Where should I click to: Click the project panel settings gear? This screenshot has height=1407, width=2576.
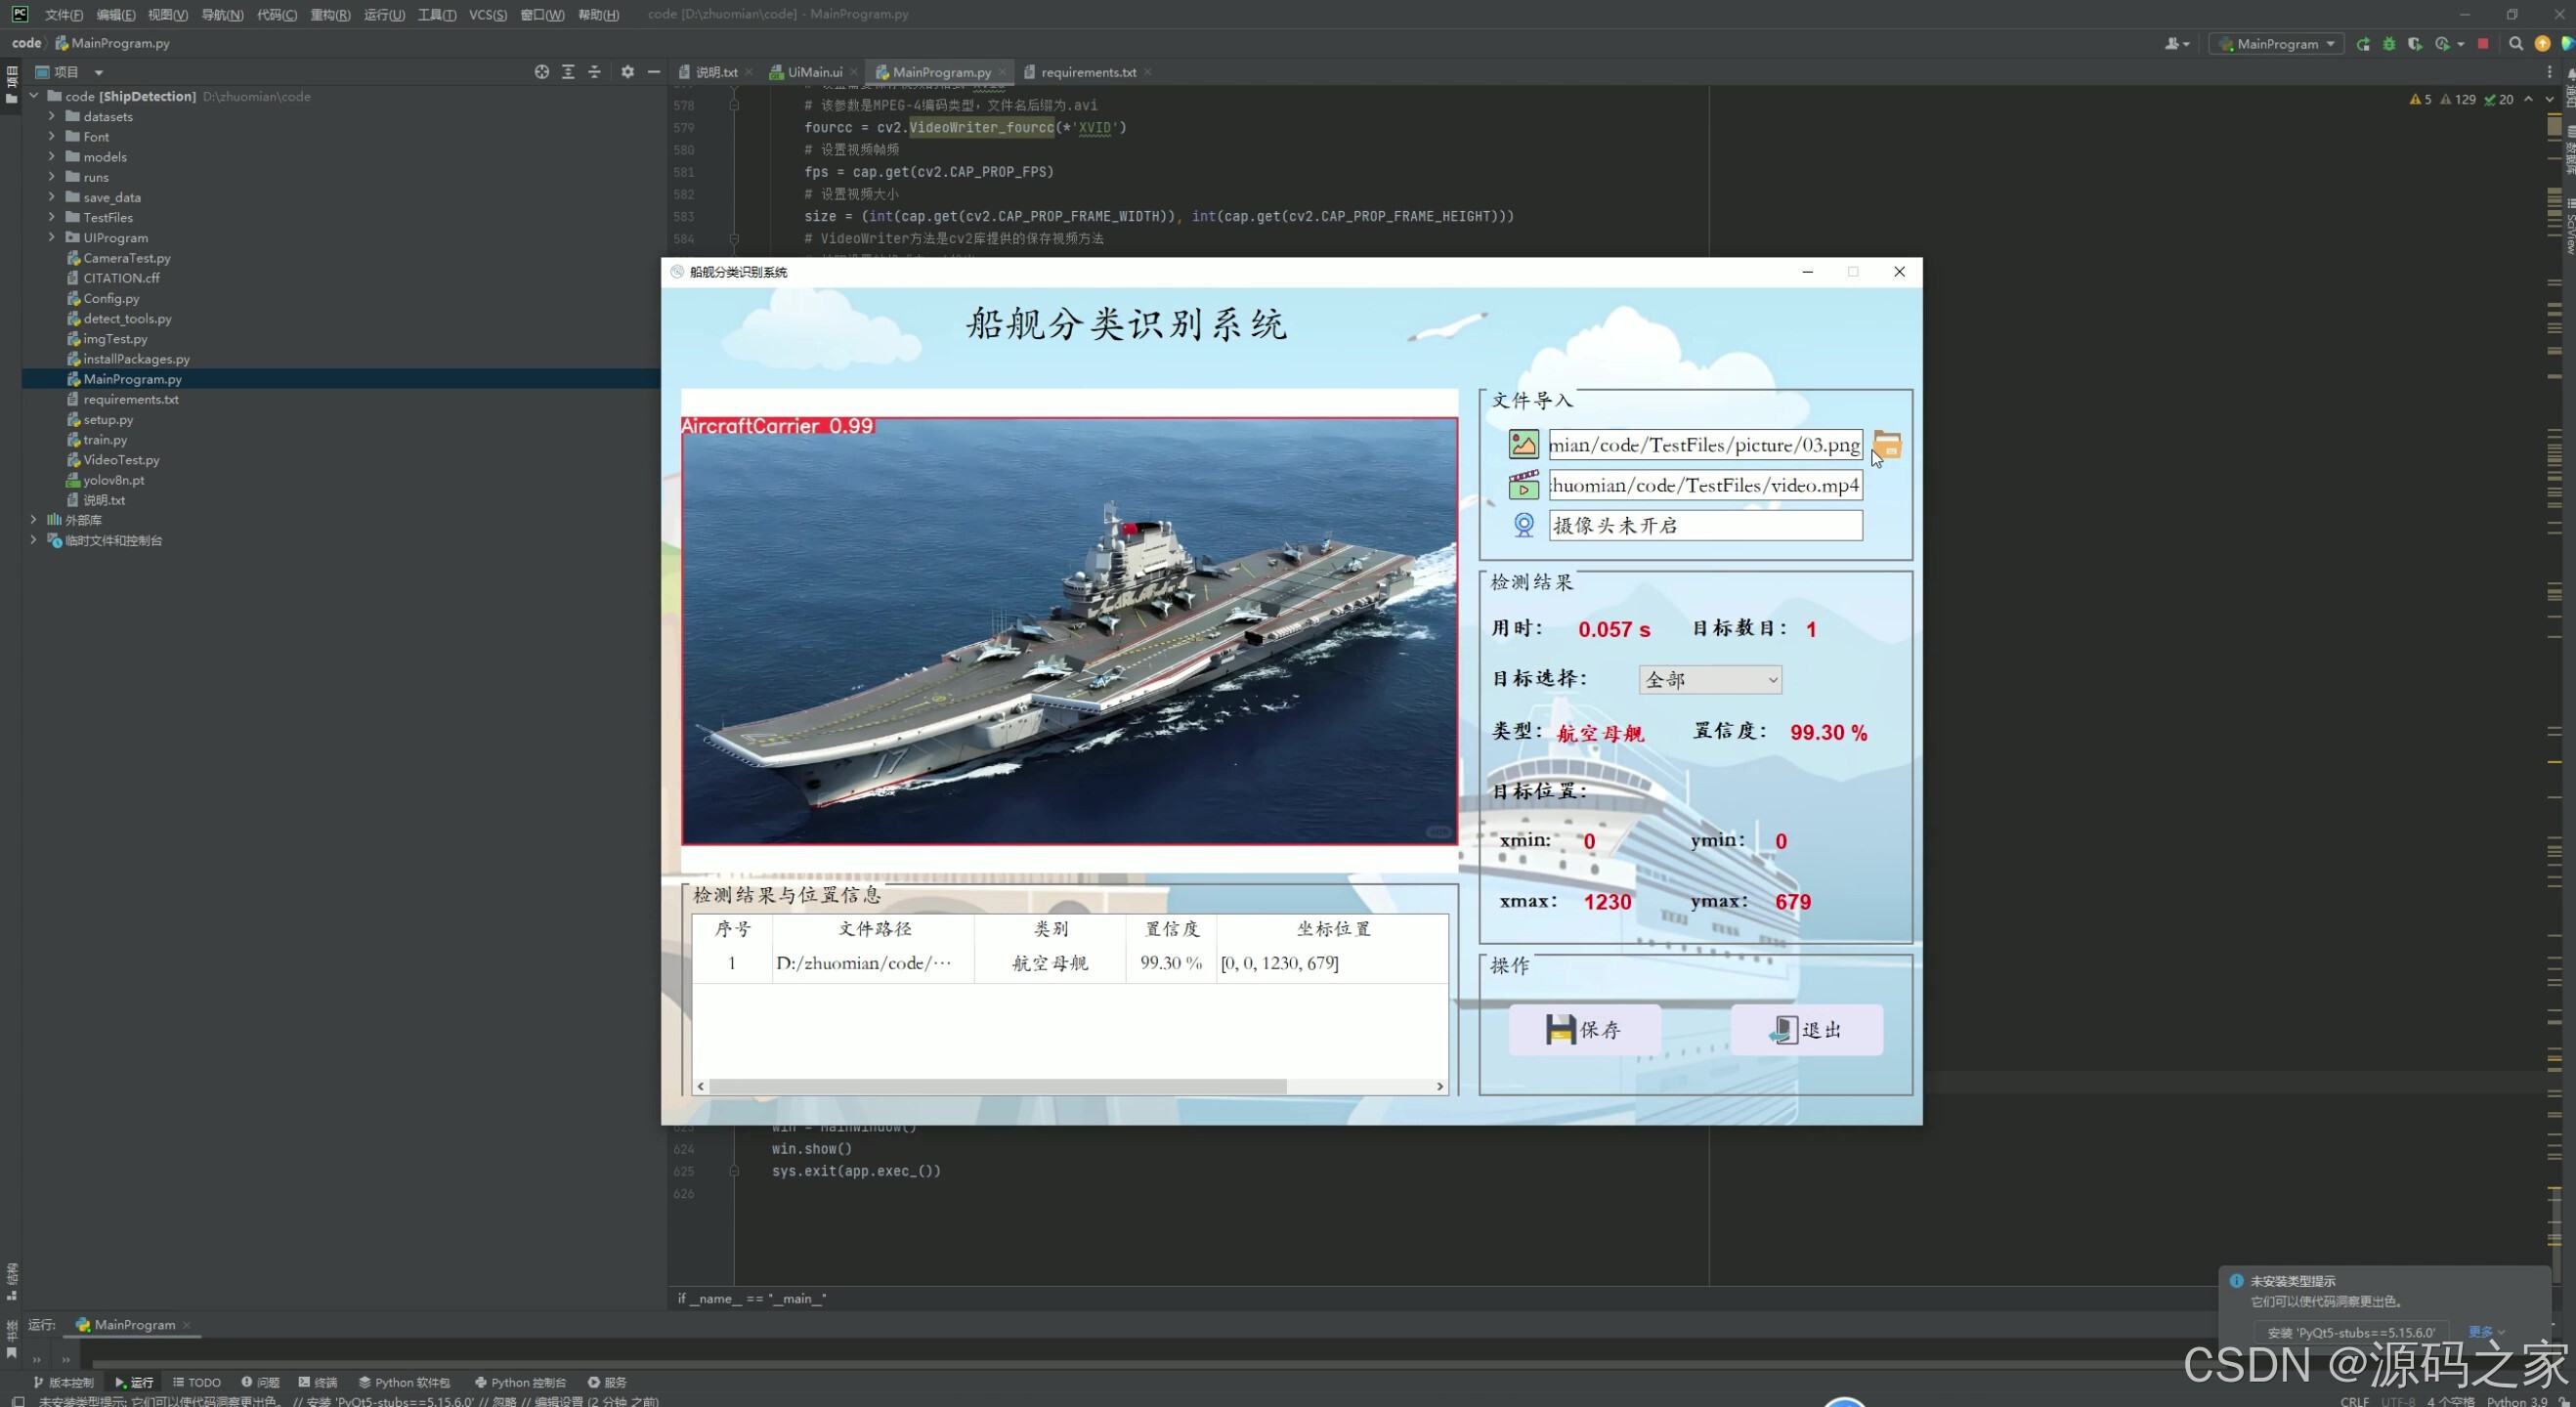[x=627, y=72]
